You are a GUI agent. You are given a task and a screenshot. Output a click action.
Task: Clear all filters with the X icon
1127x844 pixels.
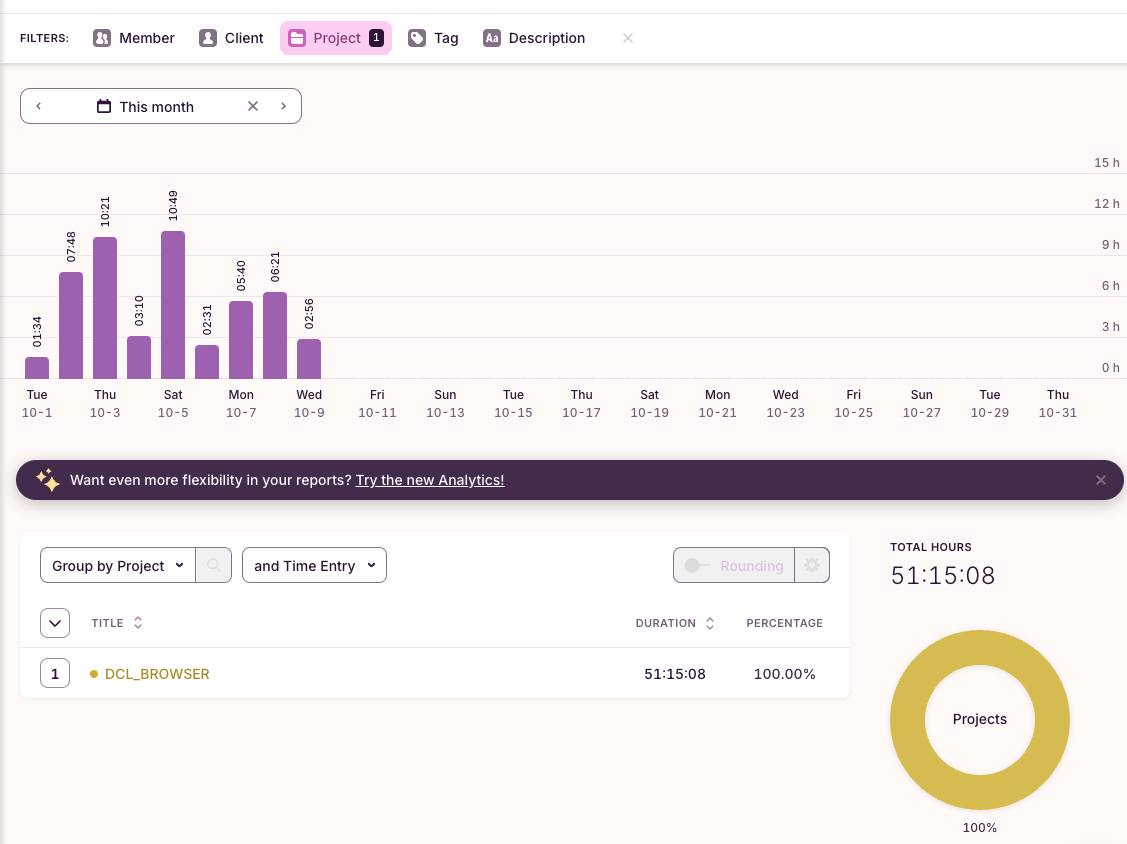(x=627, y=38)
